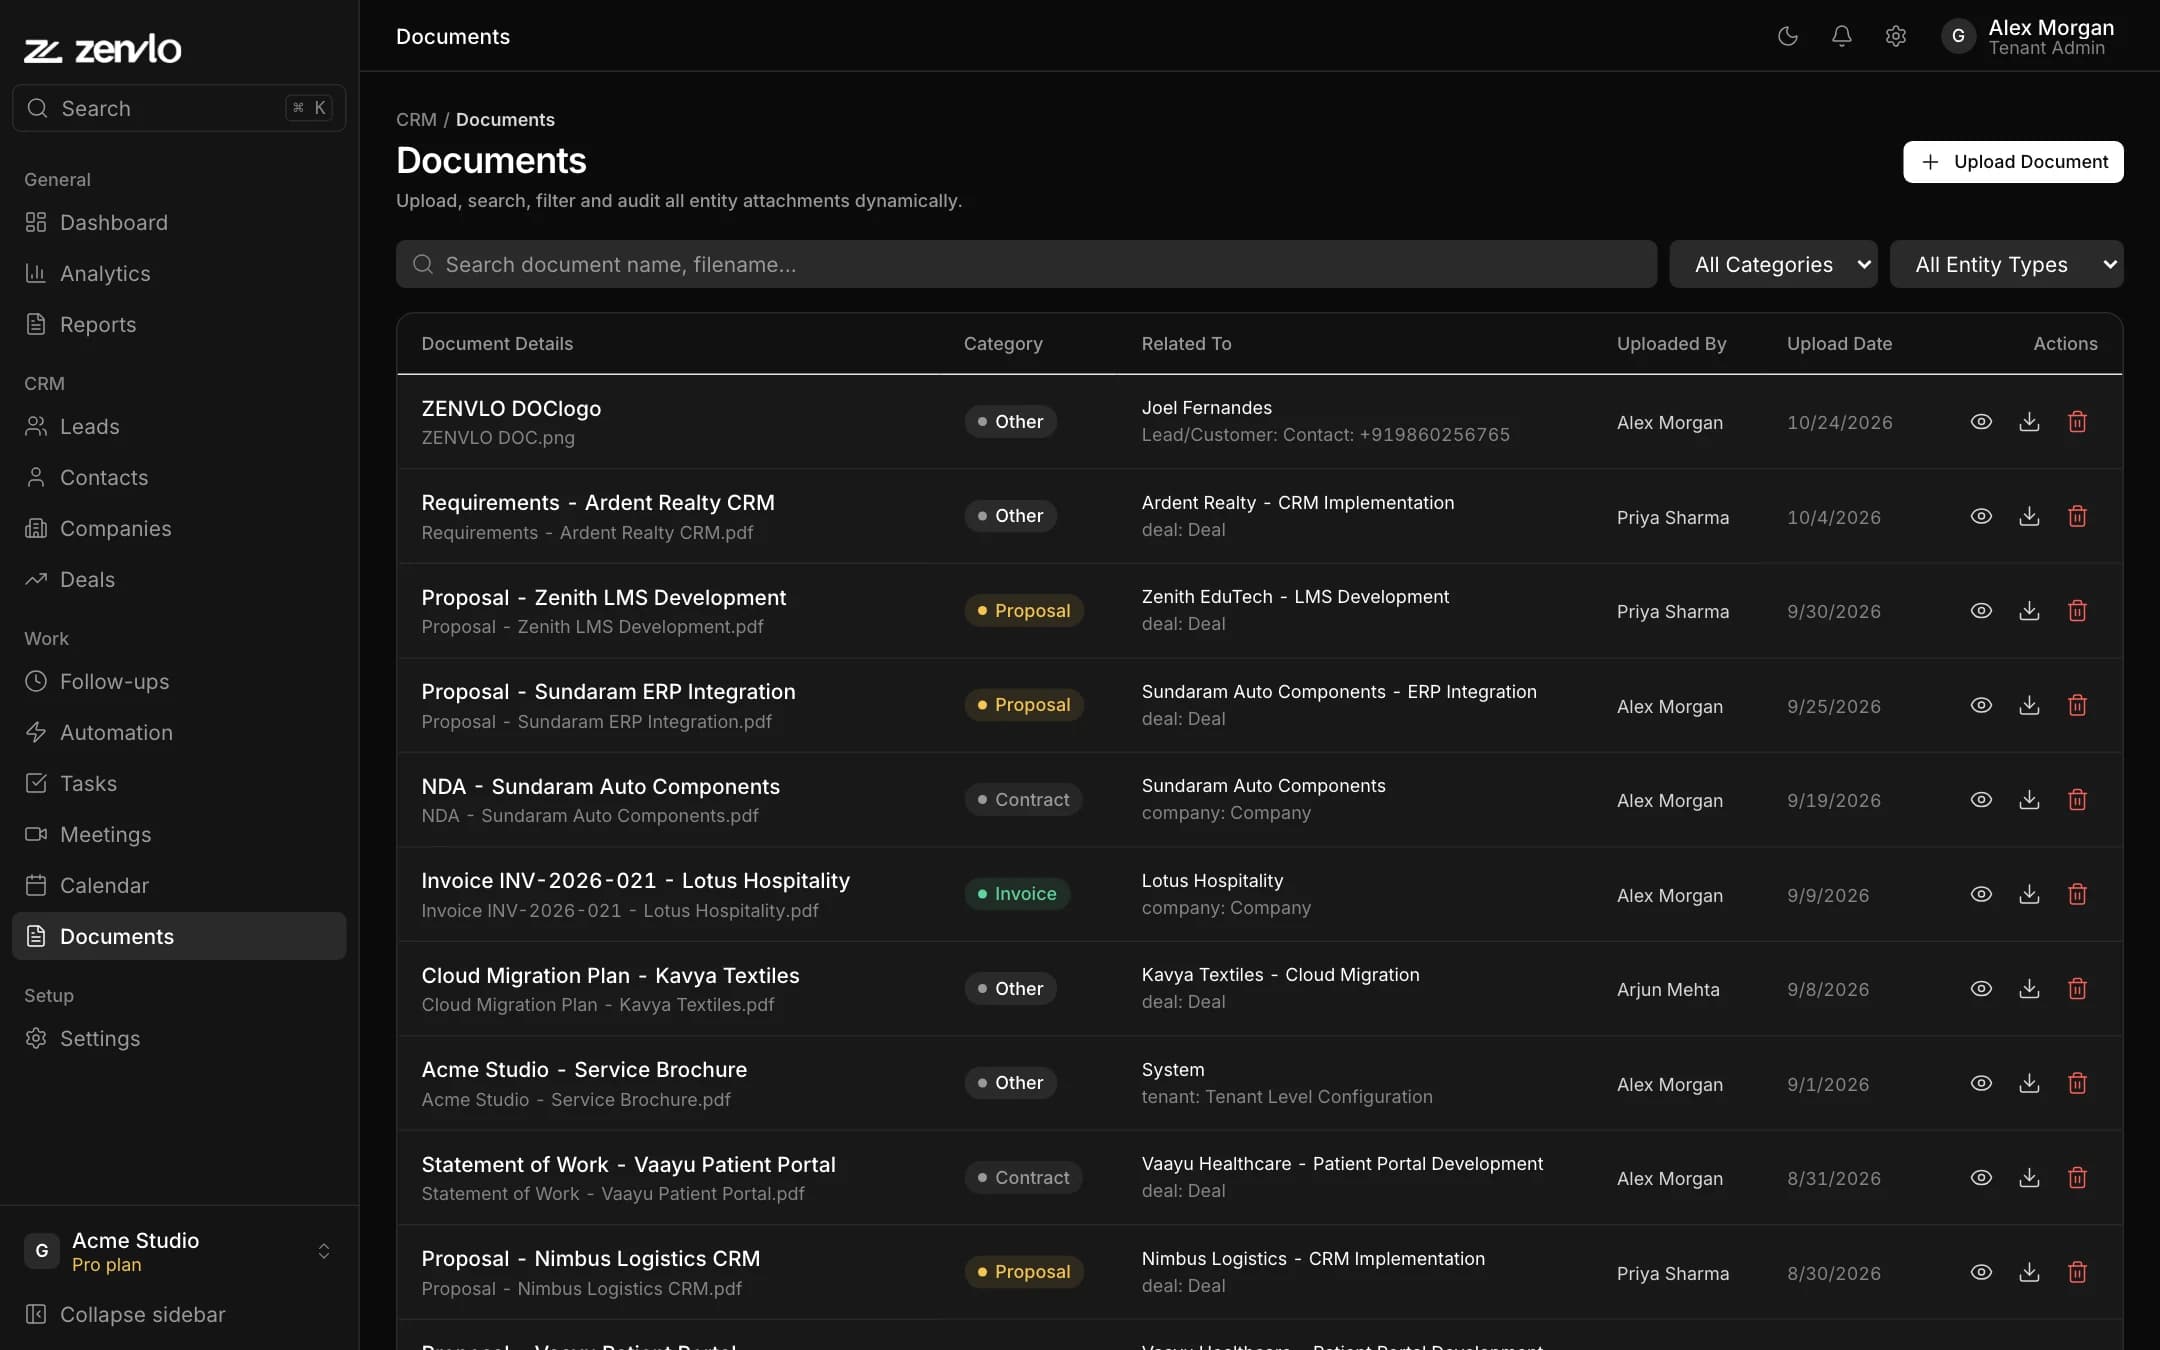
Task: Open the All Categories dropdown
Action: 1773,264
